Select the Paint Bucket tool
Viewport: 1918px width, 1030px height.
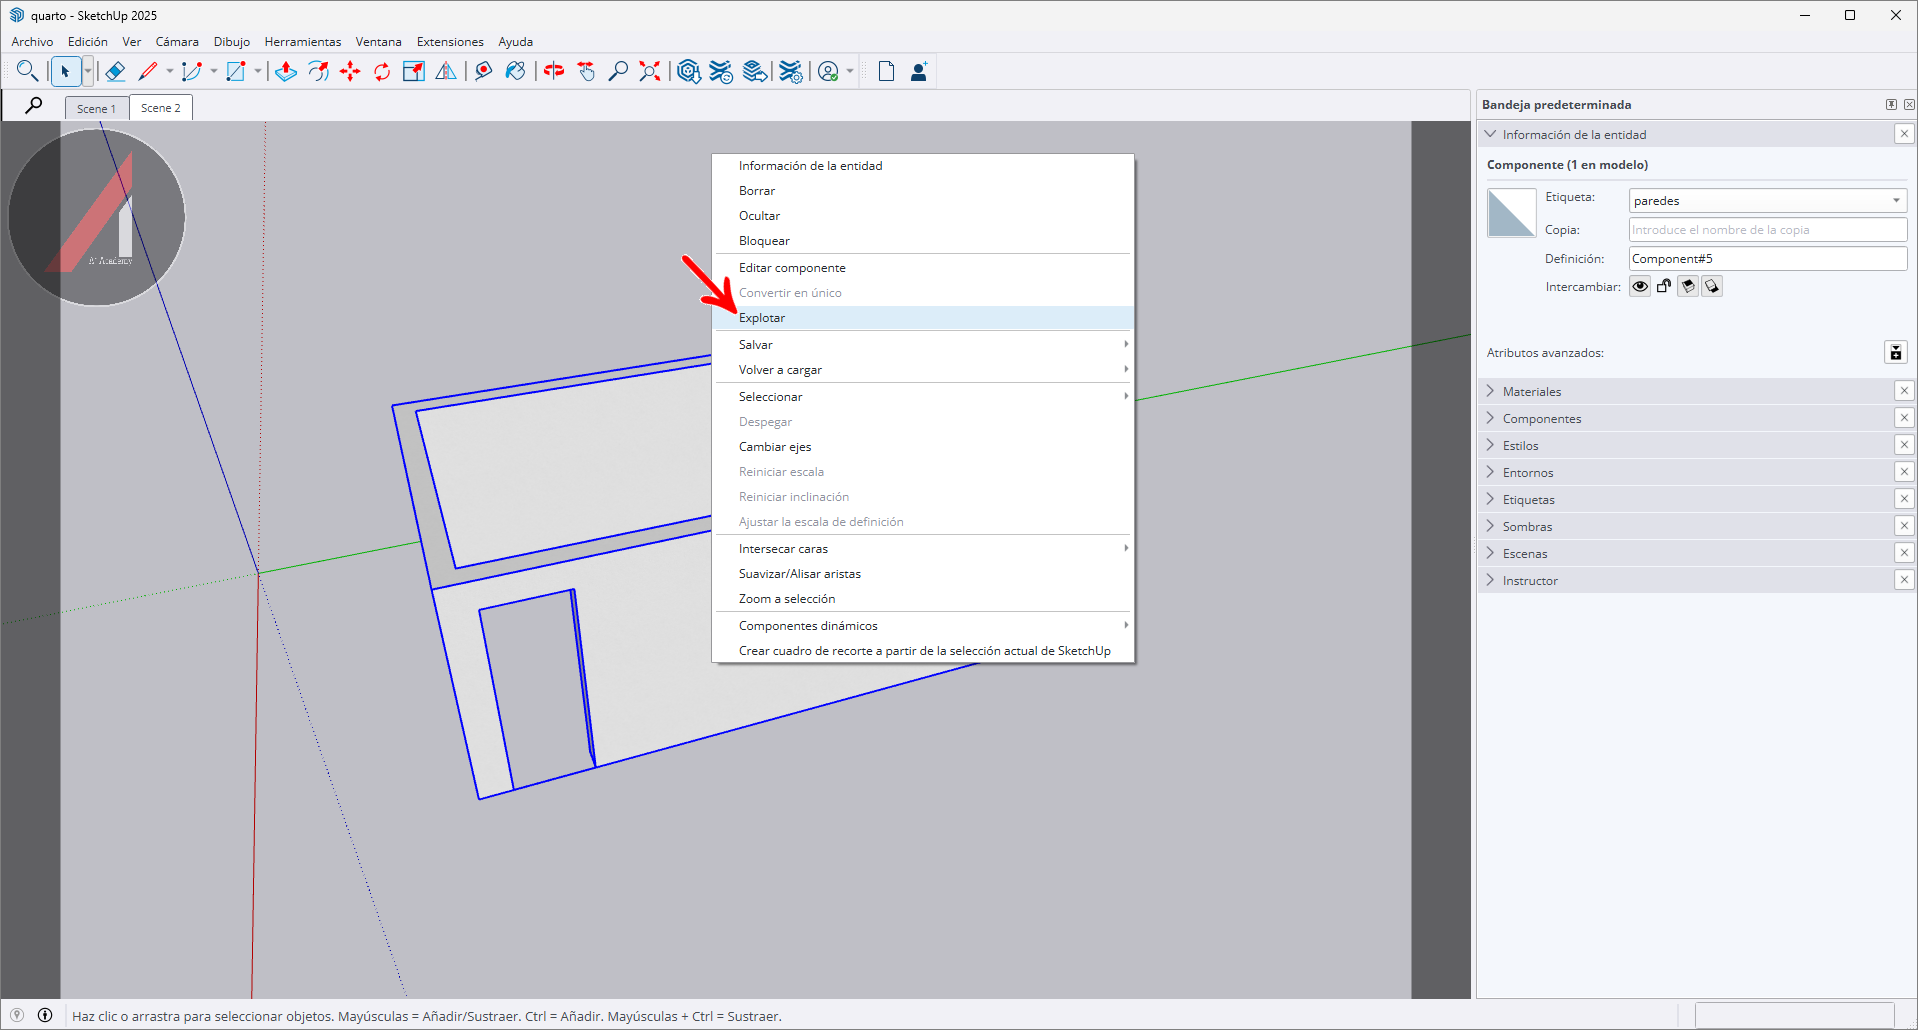(x=515, y=71)
